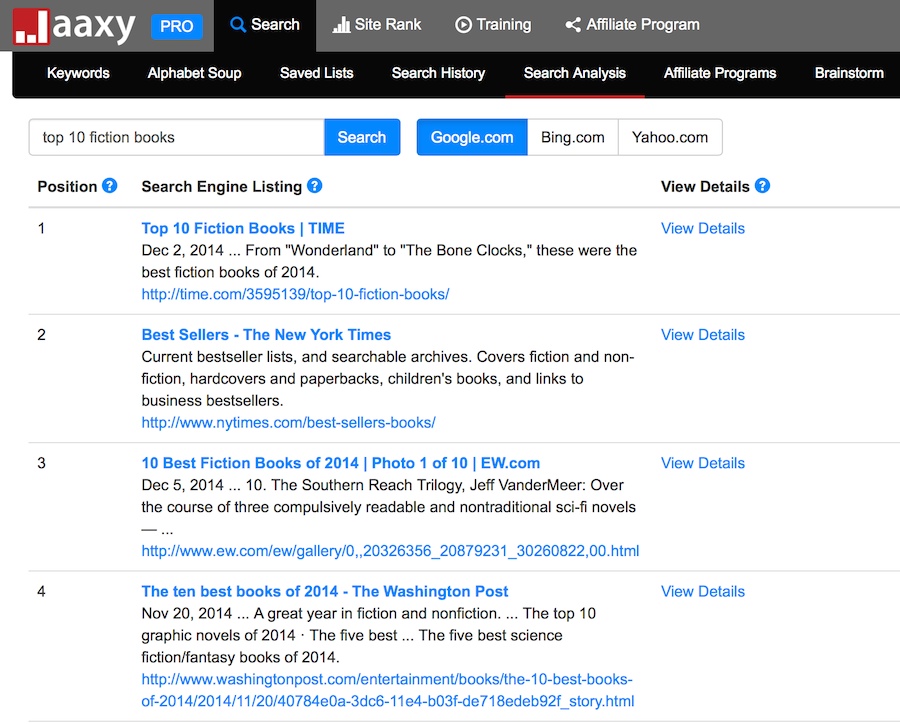Click the help icon beside Position
900x724 pixels.
click(x=110, y=186)
